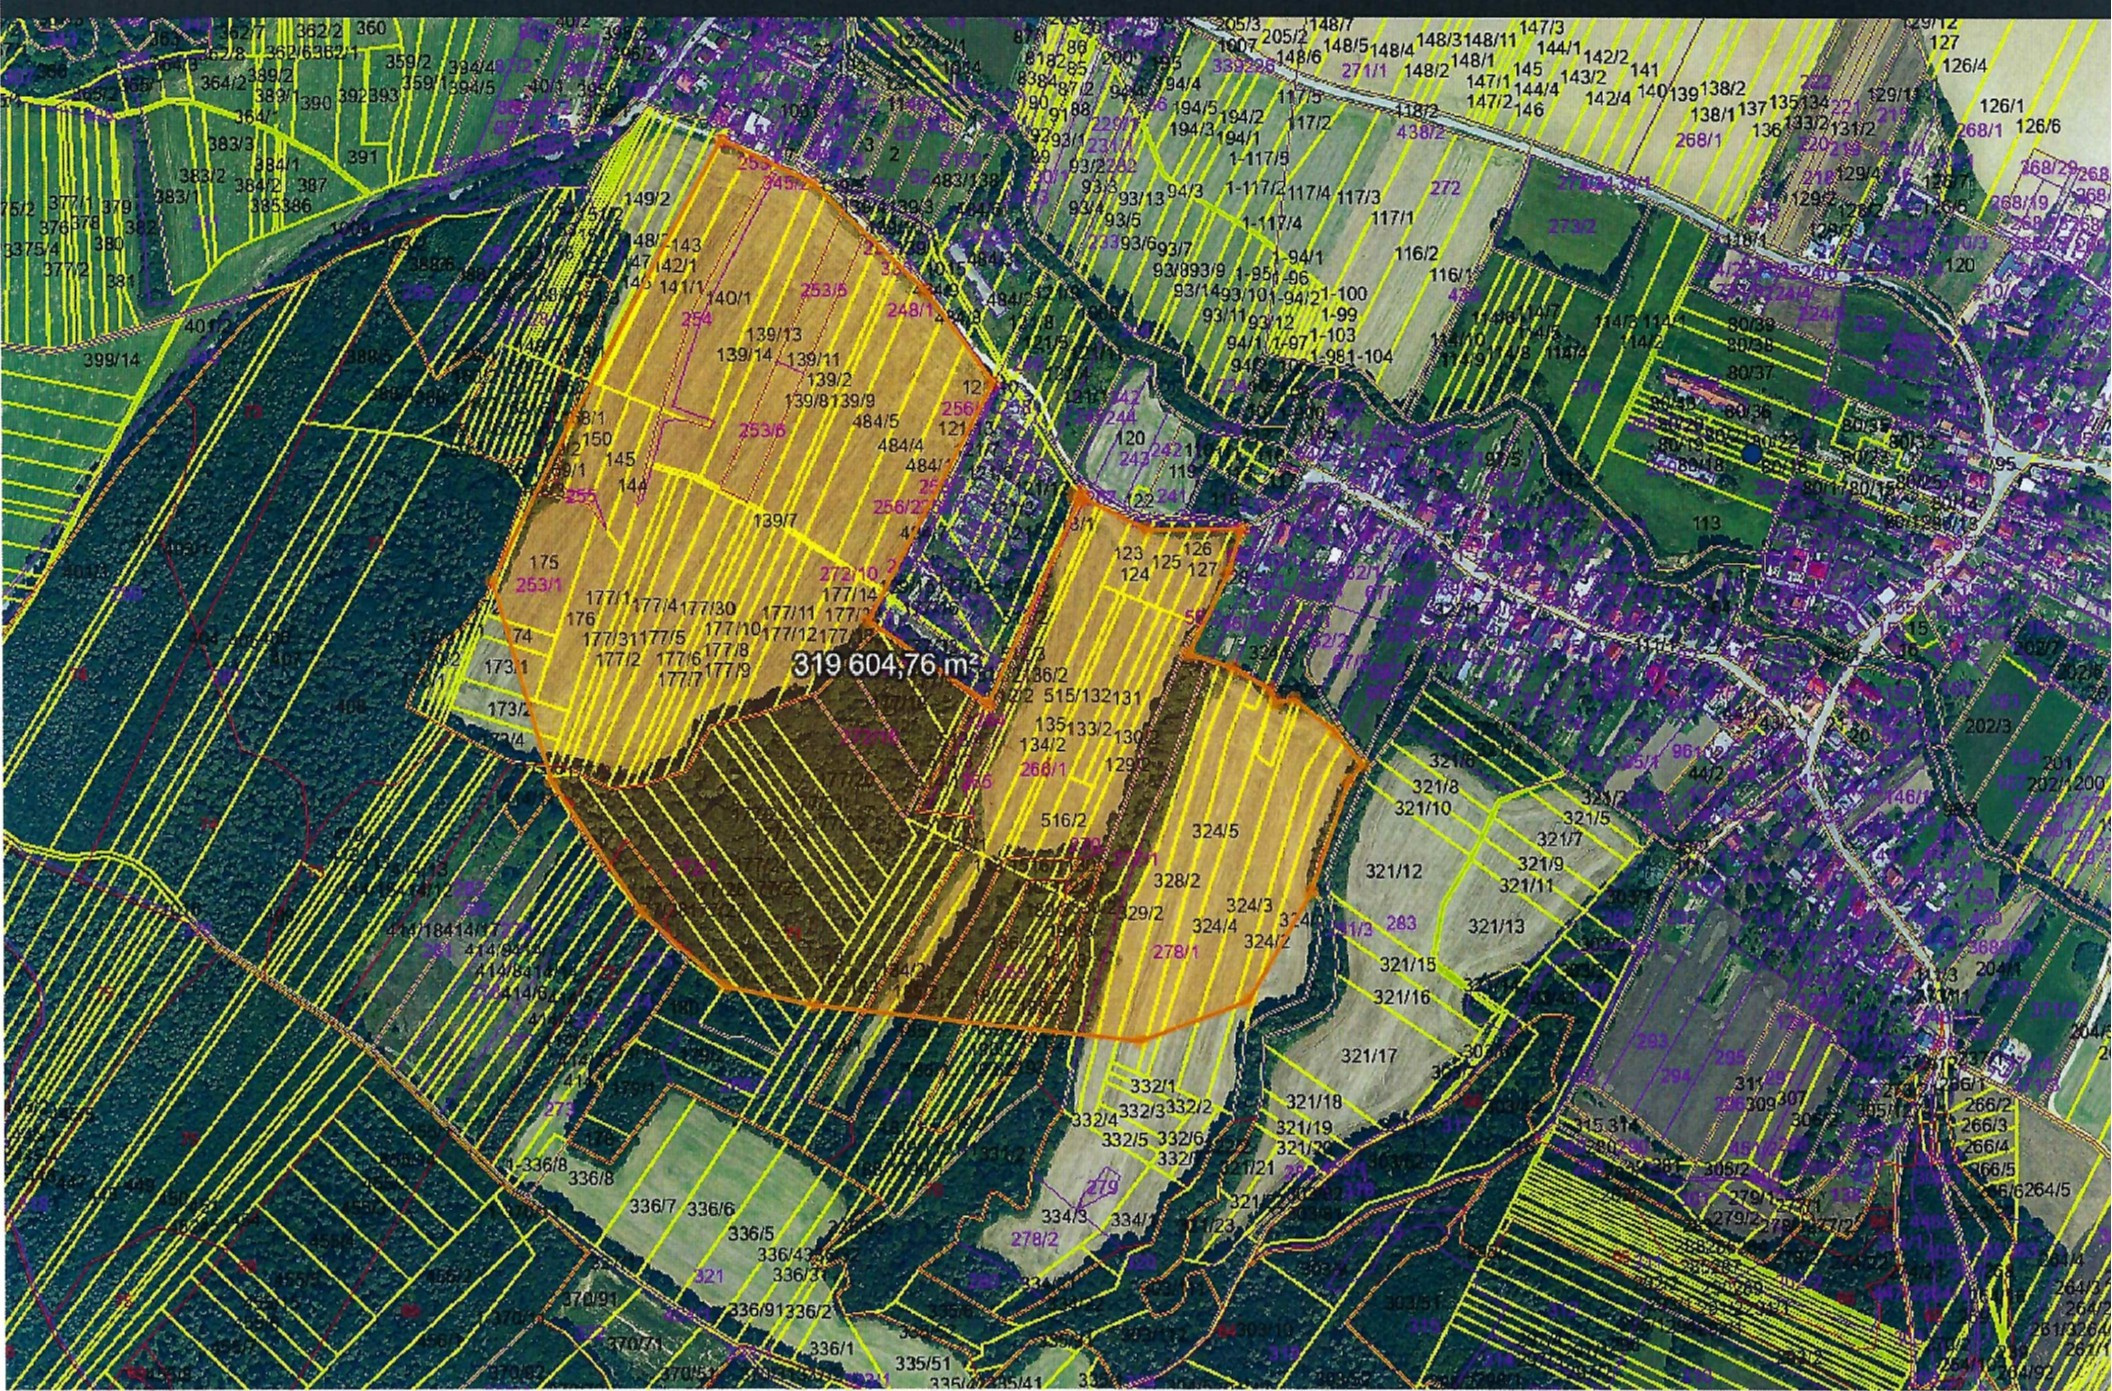Image resolution: width=2112 pixels, height=1391 pixels.
Task: Select parcel 139/7 in the orange polygon
Action: coord(775,520)
